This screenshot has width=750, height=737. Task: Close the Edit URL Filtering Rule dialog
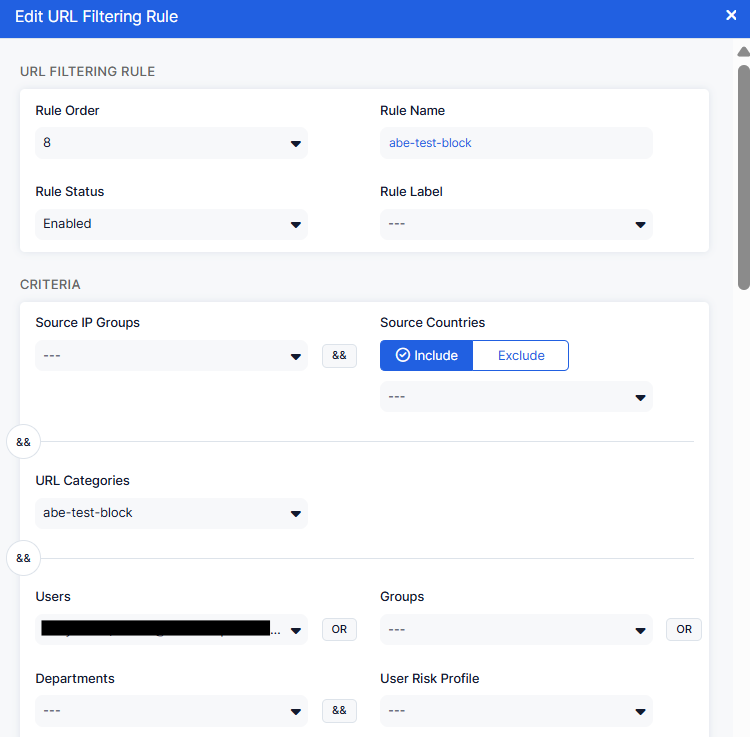pyautogui.click(x=730, y=15)
